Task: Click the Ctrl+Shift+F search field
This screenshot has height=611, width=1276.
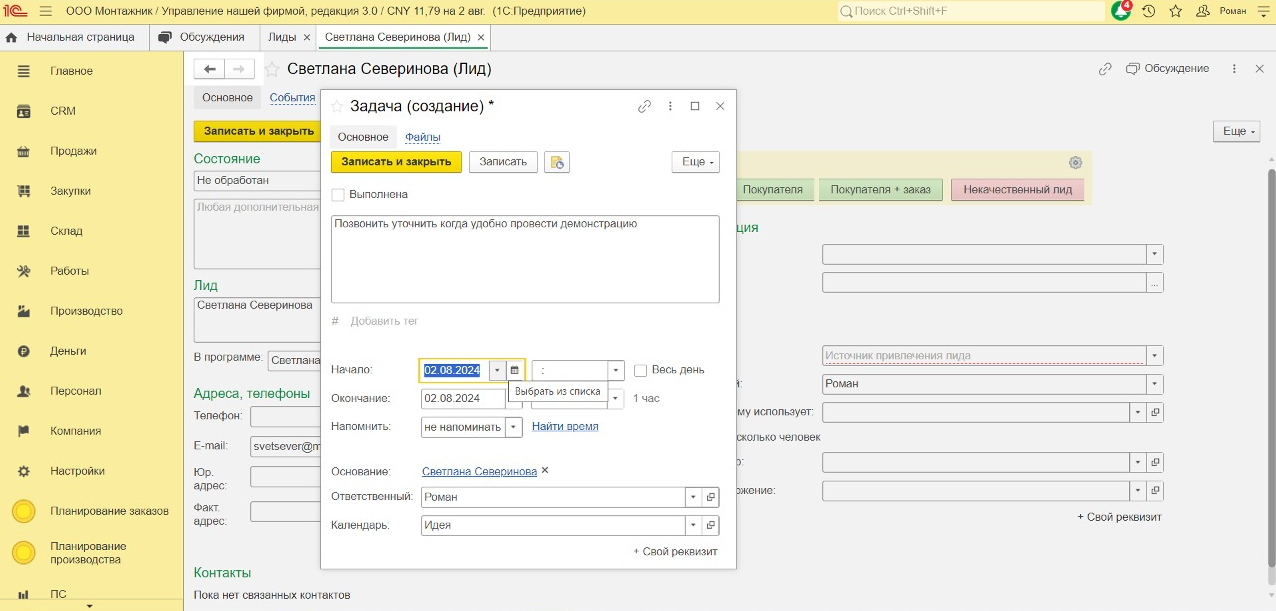Action: (x=970, y=11)
